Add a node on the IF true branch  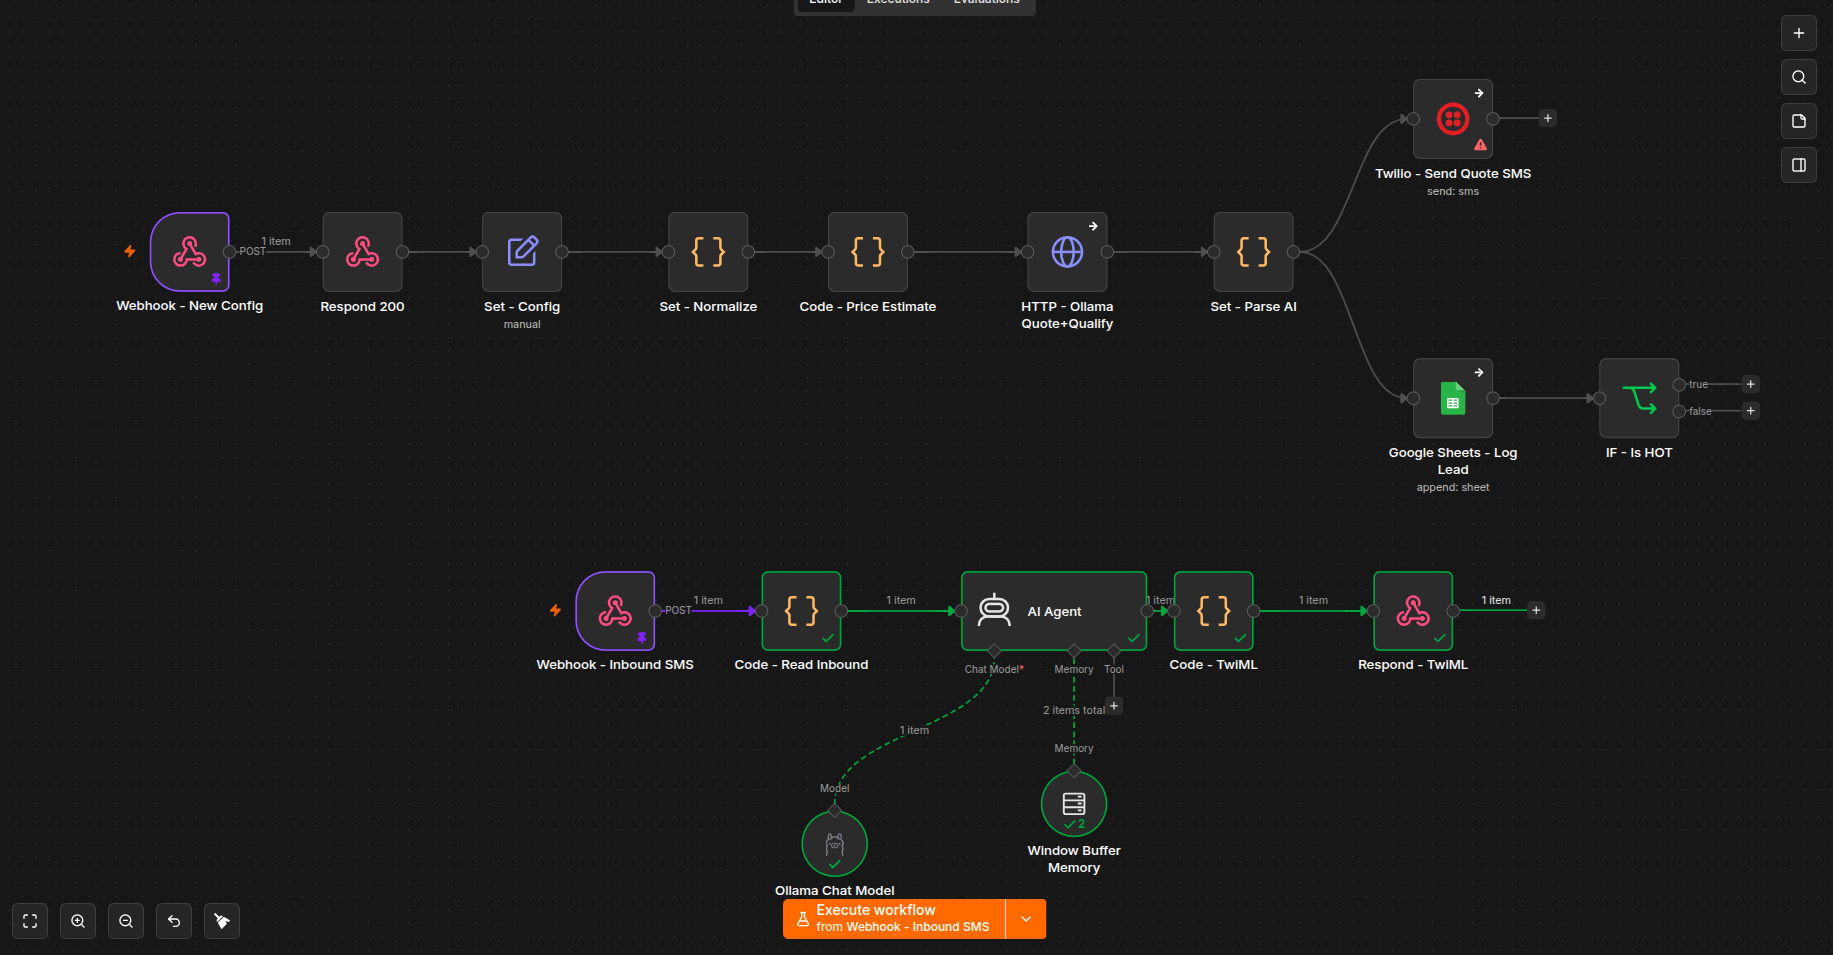click(x=1751, y=384)
